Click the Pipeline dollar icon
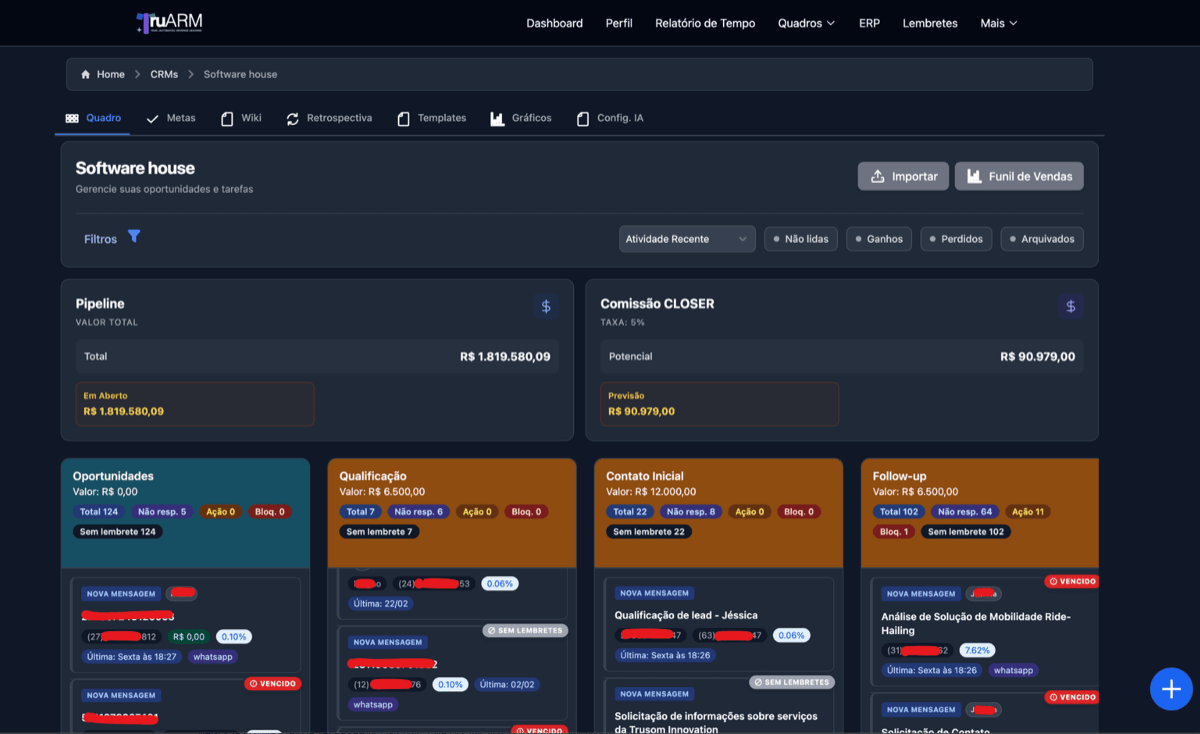The image size is (1200, 734). [x=546, y=307]
